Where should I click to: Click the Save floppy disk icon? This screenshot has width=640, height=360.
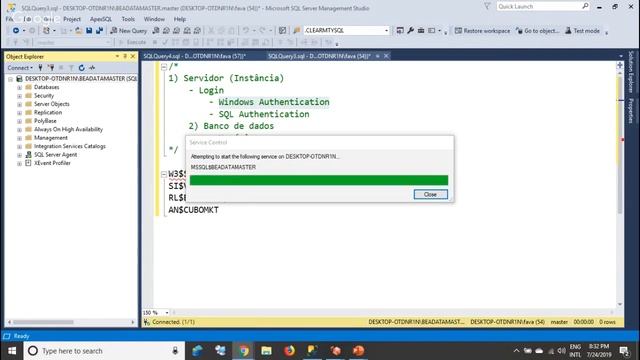pyautogui.click(x=89, y=31)
